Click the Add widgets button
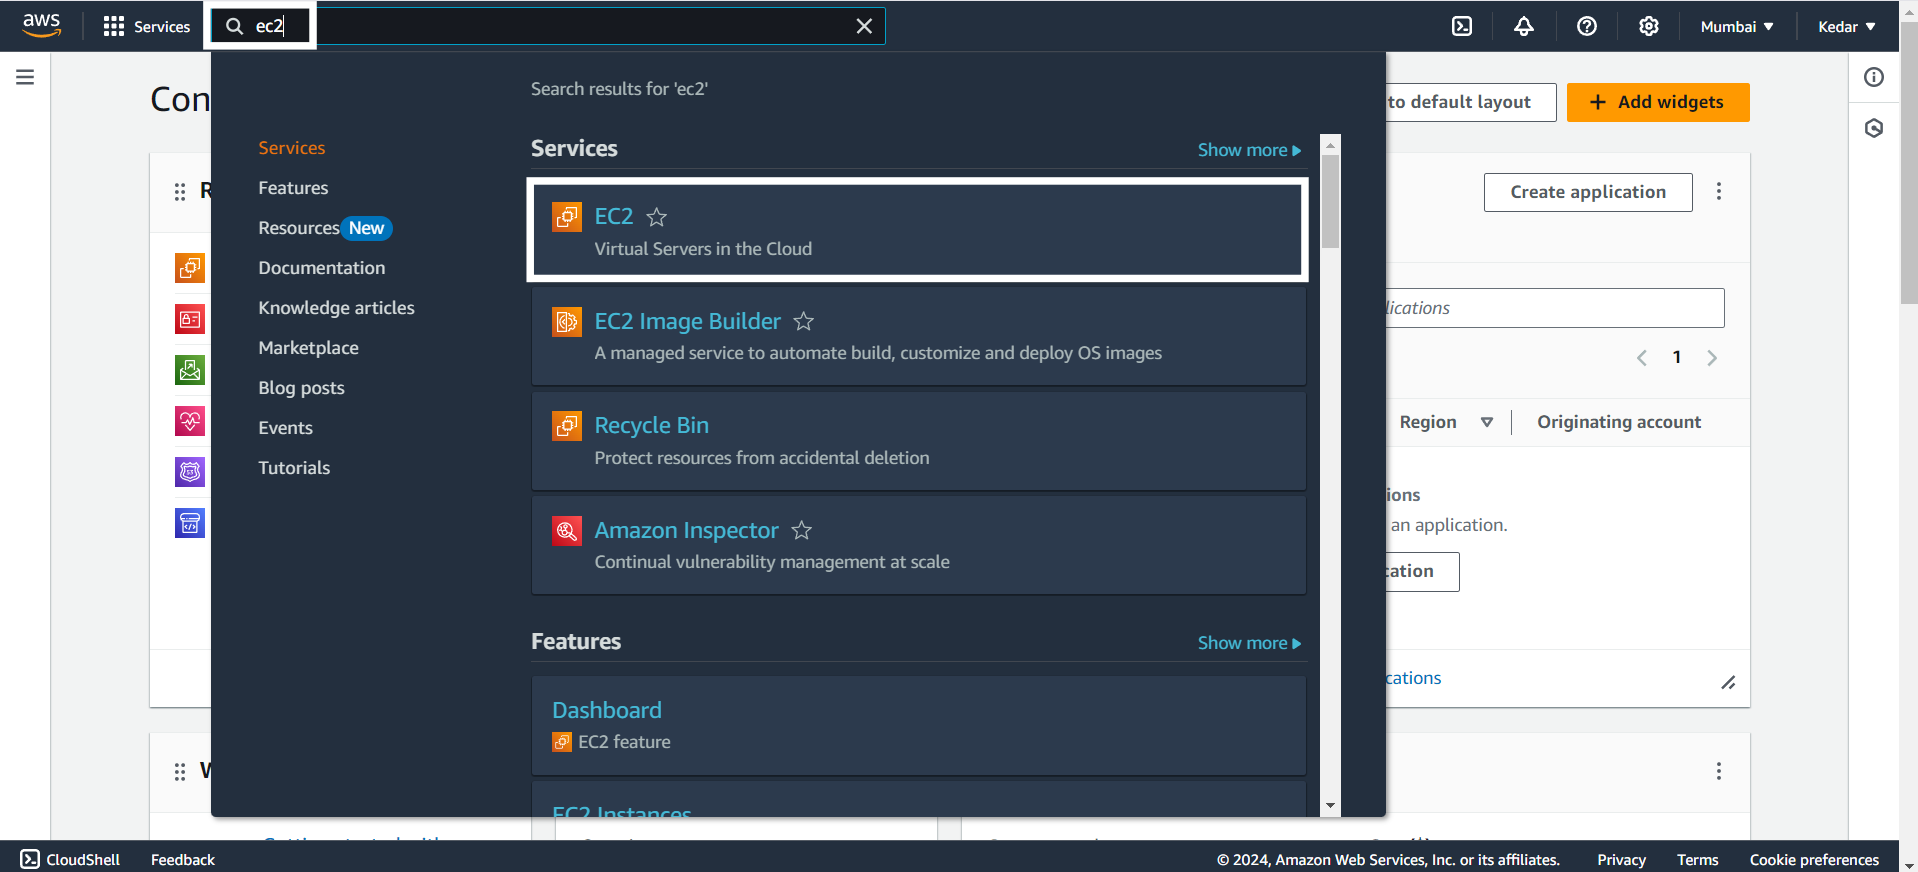 1657,102
